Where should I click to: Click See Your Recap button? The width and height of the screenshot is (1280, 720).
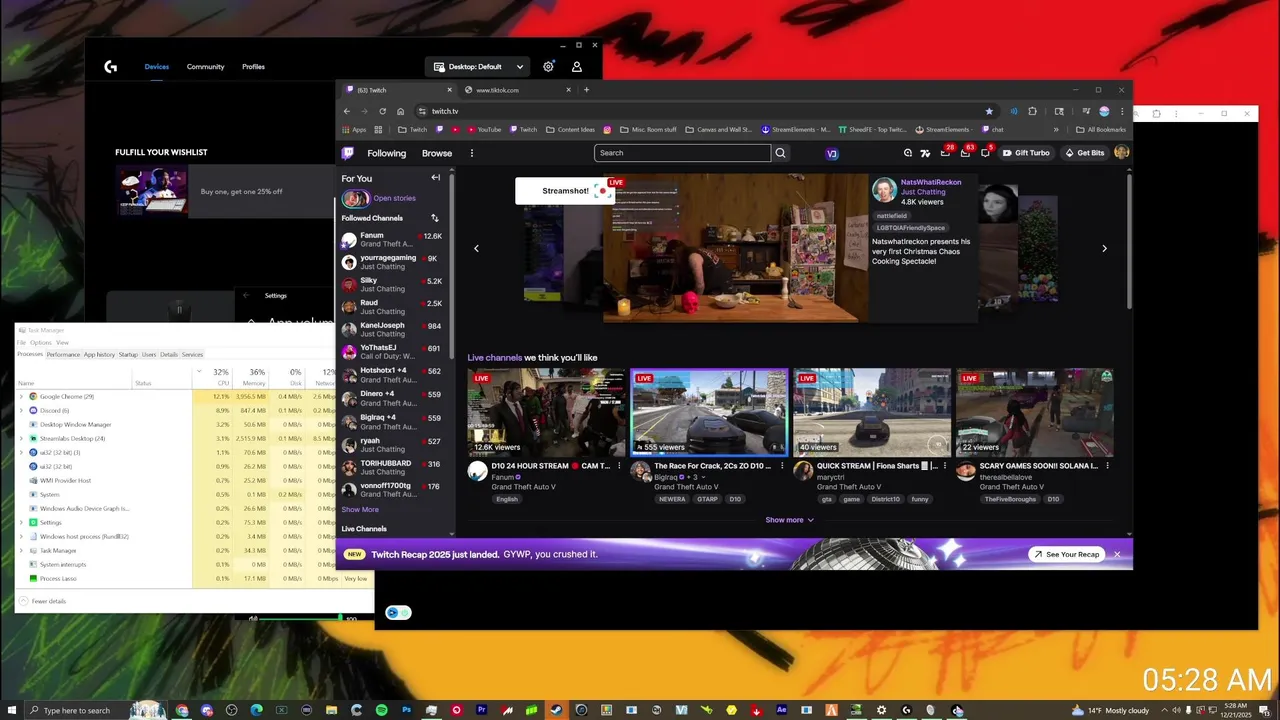[x=1066, y=554]
